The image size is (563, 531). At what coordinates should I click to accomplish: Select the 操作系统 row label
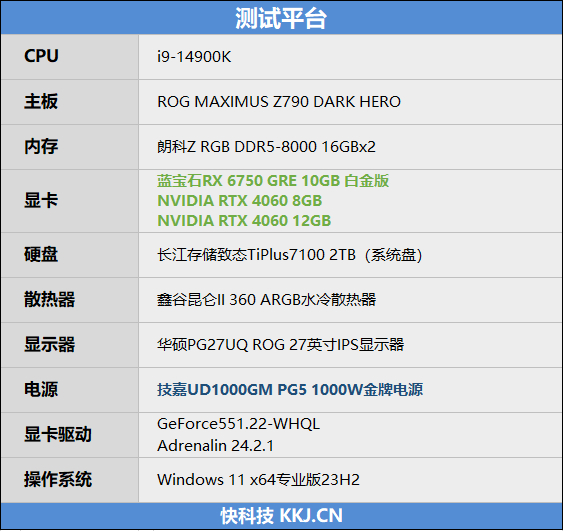click(58, 479)
